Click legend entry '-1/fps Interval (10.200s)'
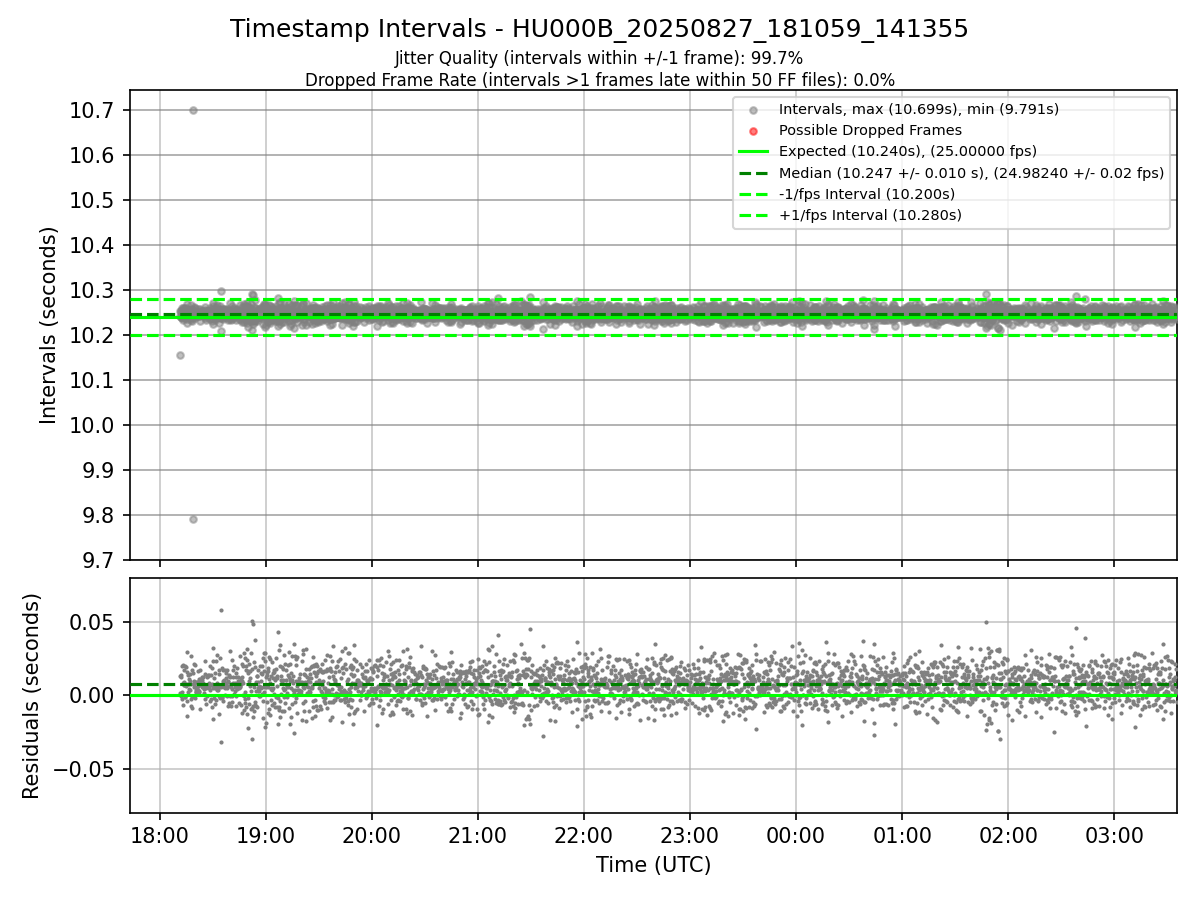Viewport: 1200px width, 900px height. pos(866,194)
